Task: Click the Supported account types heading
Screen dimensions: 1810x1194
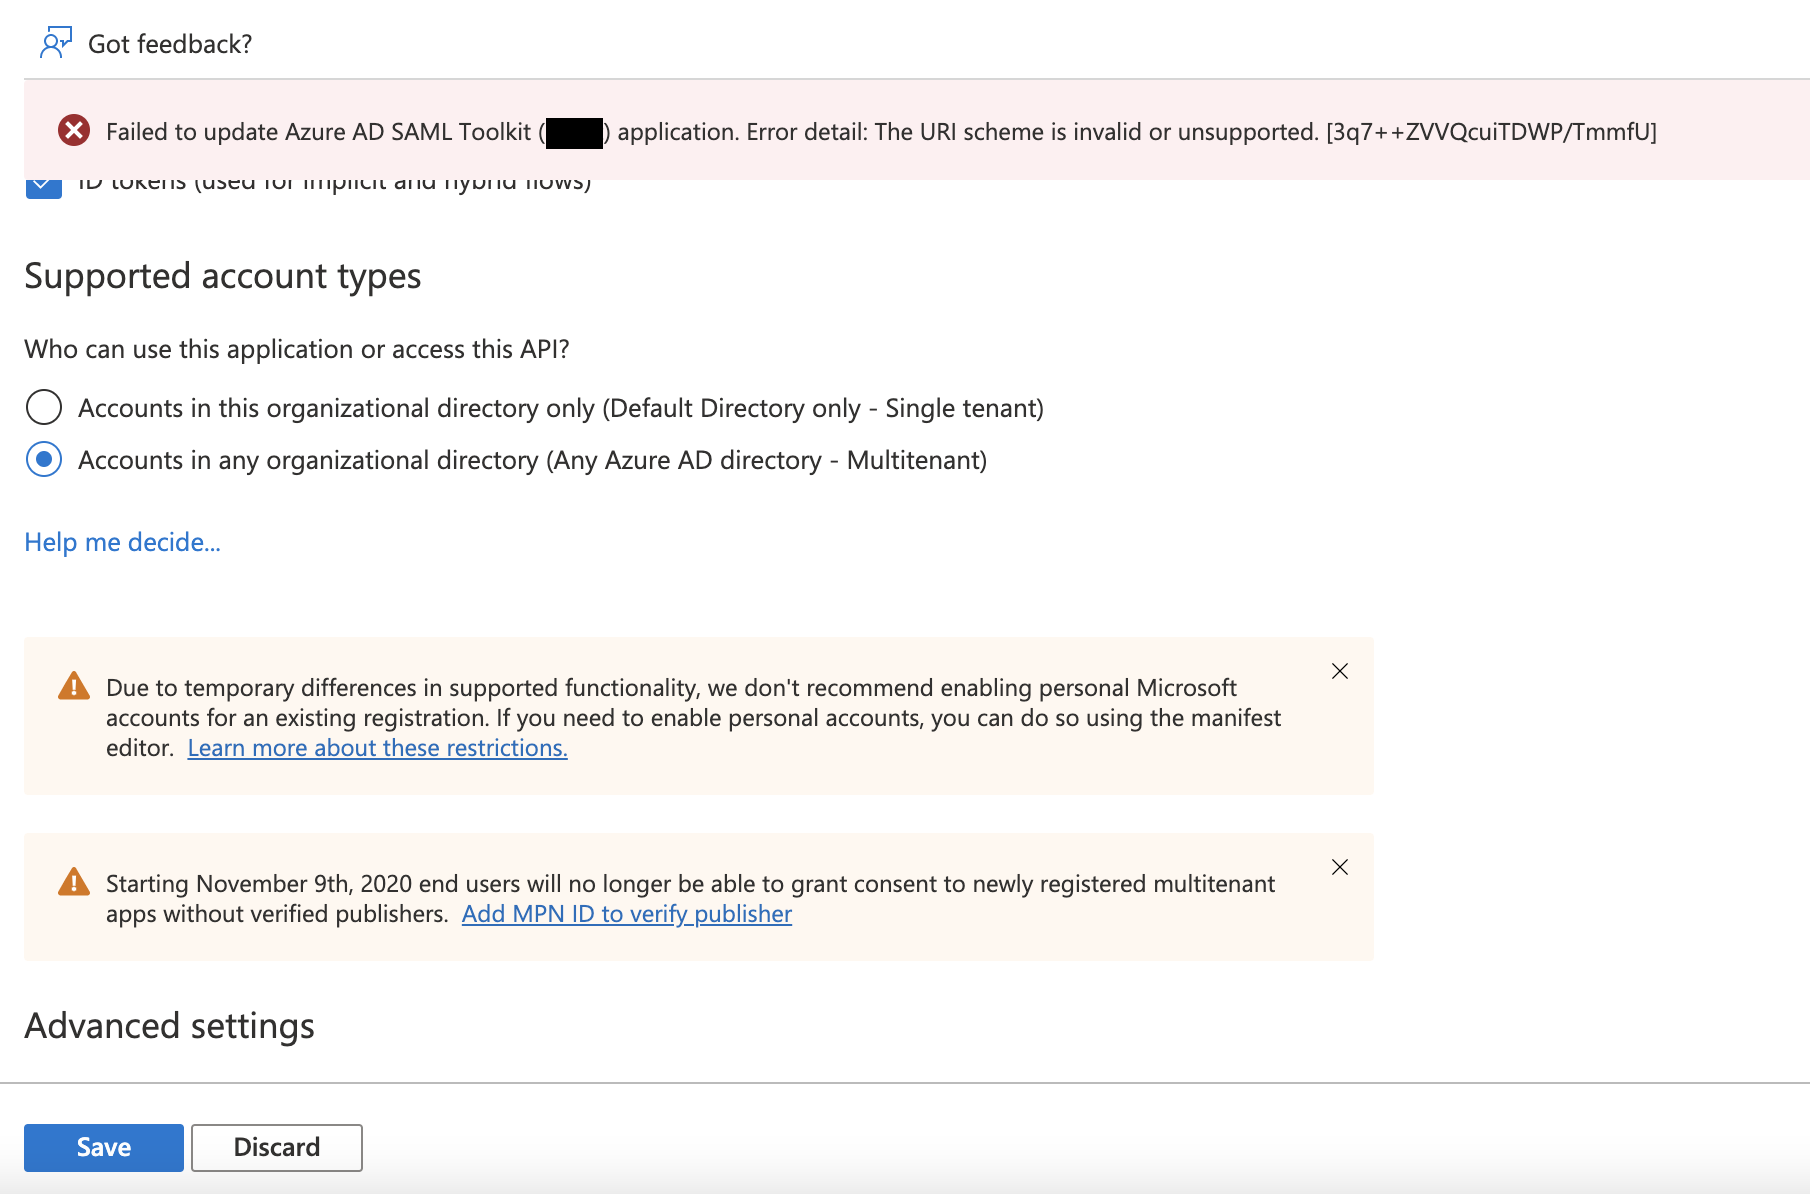Action: pyautogui.click(x=223, y=276)
